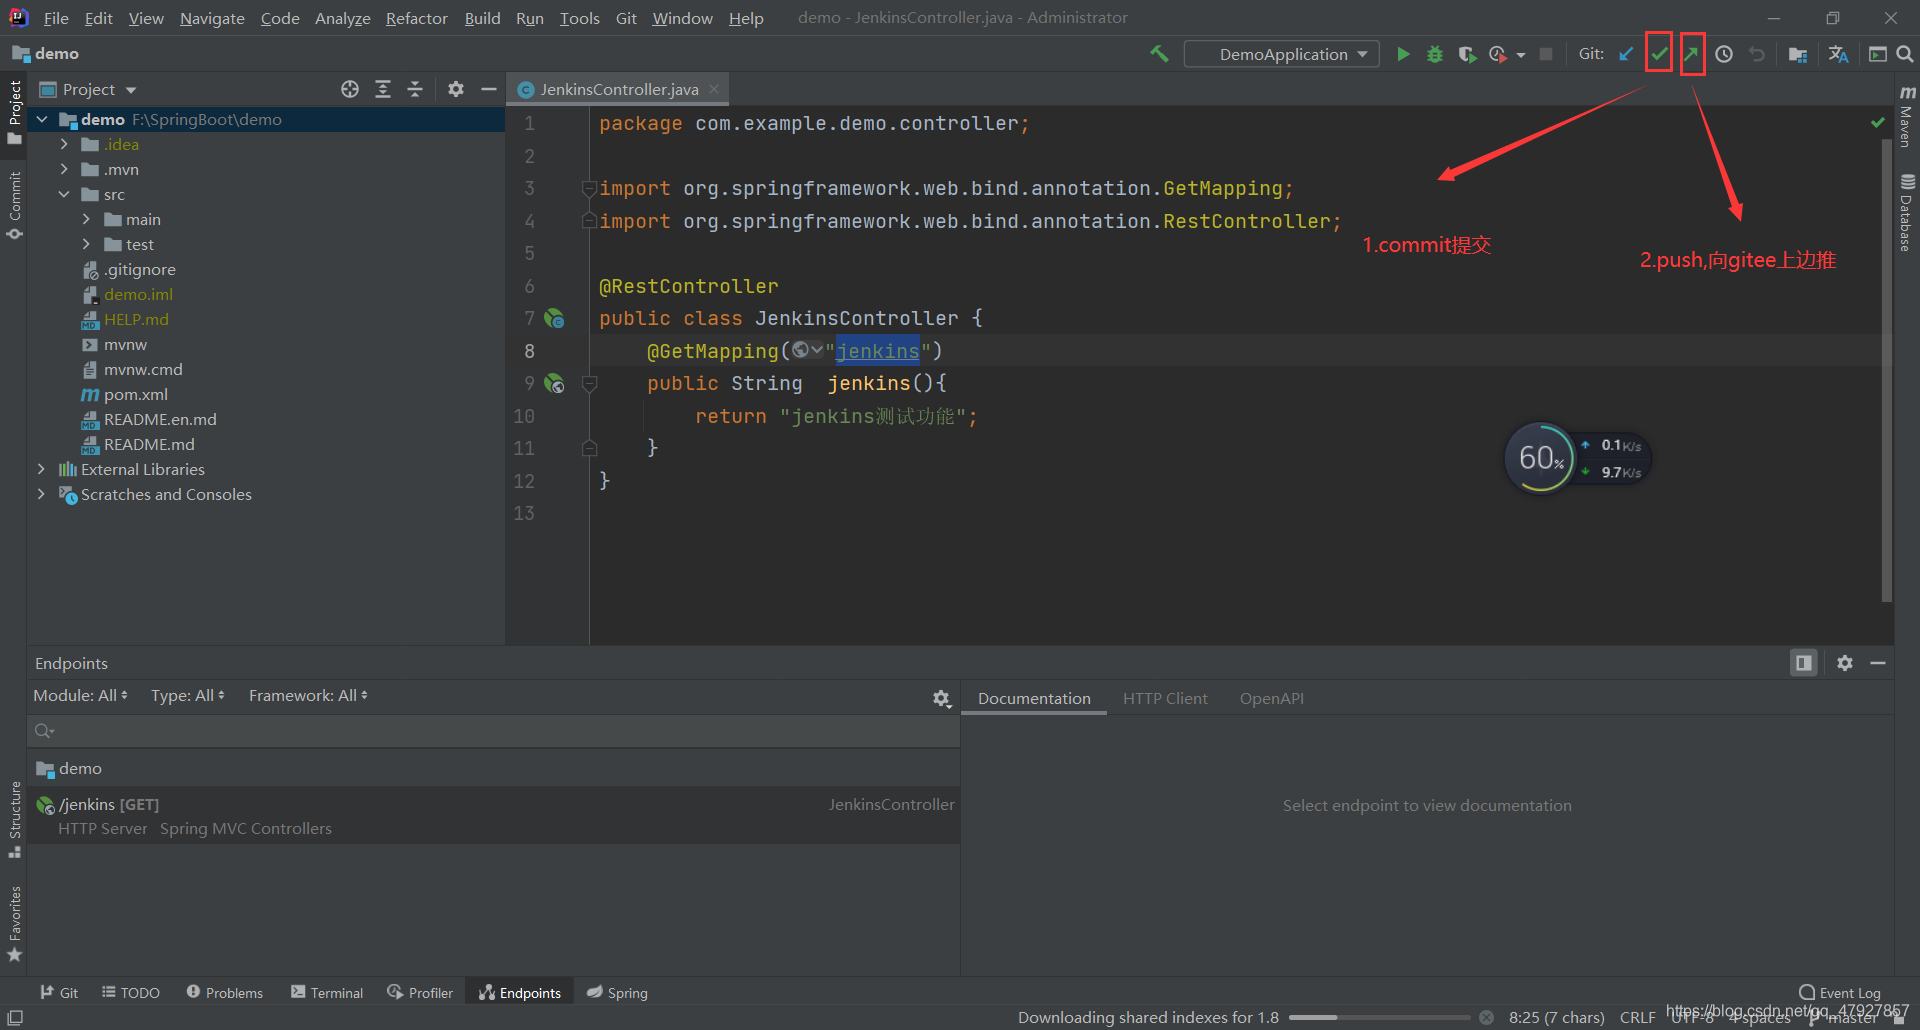Screen dimensions: 1920x1030
Task: Collapse the demo root project folder
Action: tap(42, 119)
